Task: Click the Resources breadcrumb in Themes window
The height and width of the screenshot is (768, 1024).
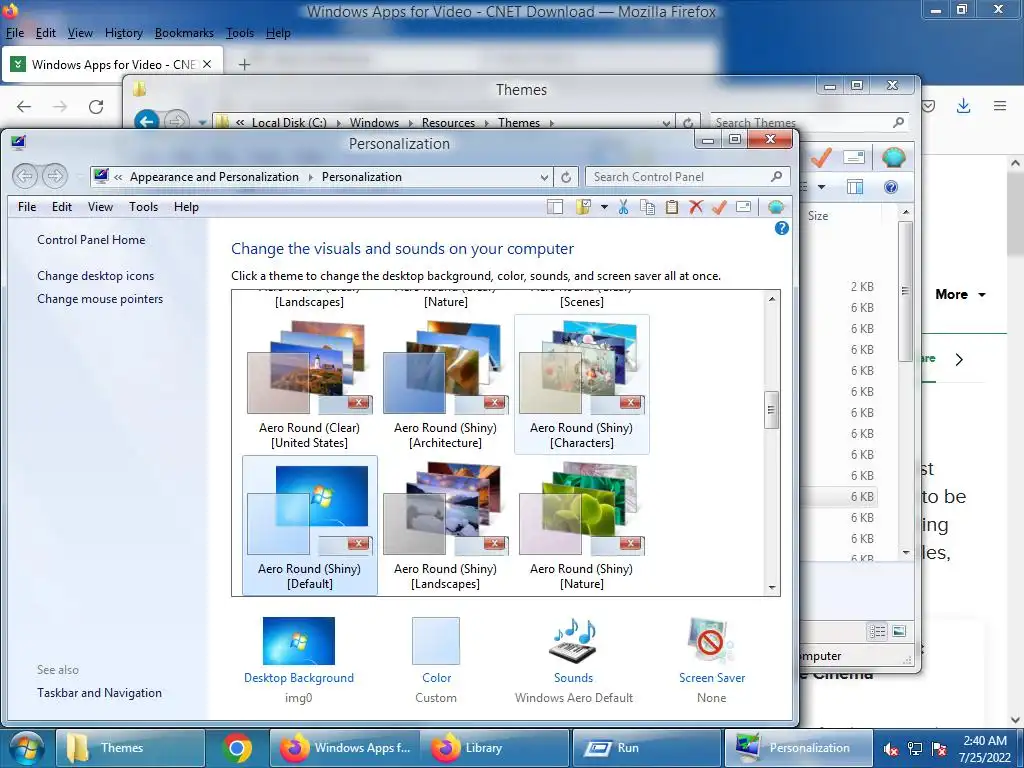Action: 448,123
